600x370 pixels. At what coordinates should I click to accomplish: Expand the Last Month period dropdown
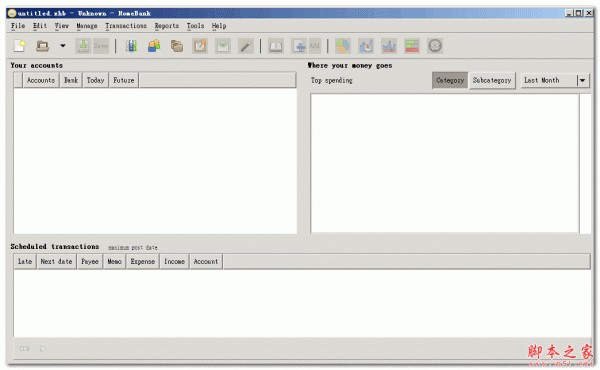tap(555, 80)
